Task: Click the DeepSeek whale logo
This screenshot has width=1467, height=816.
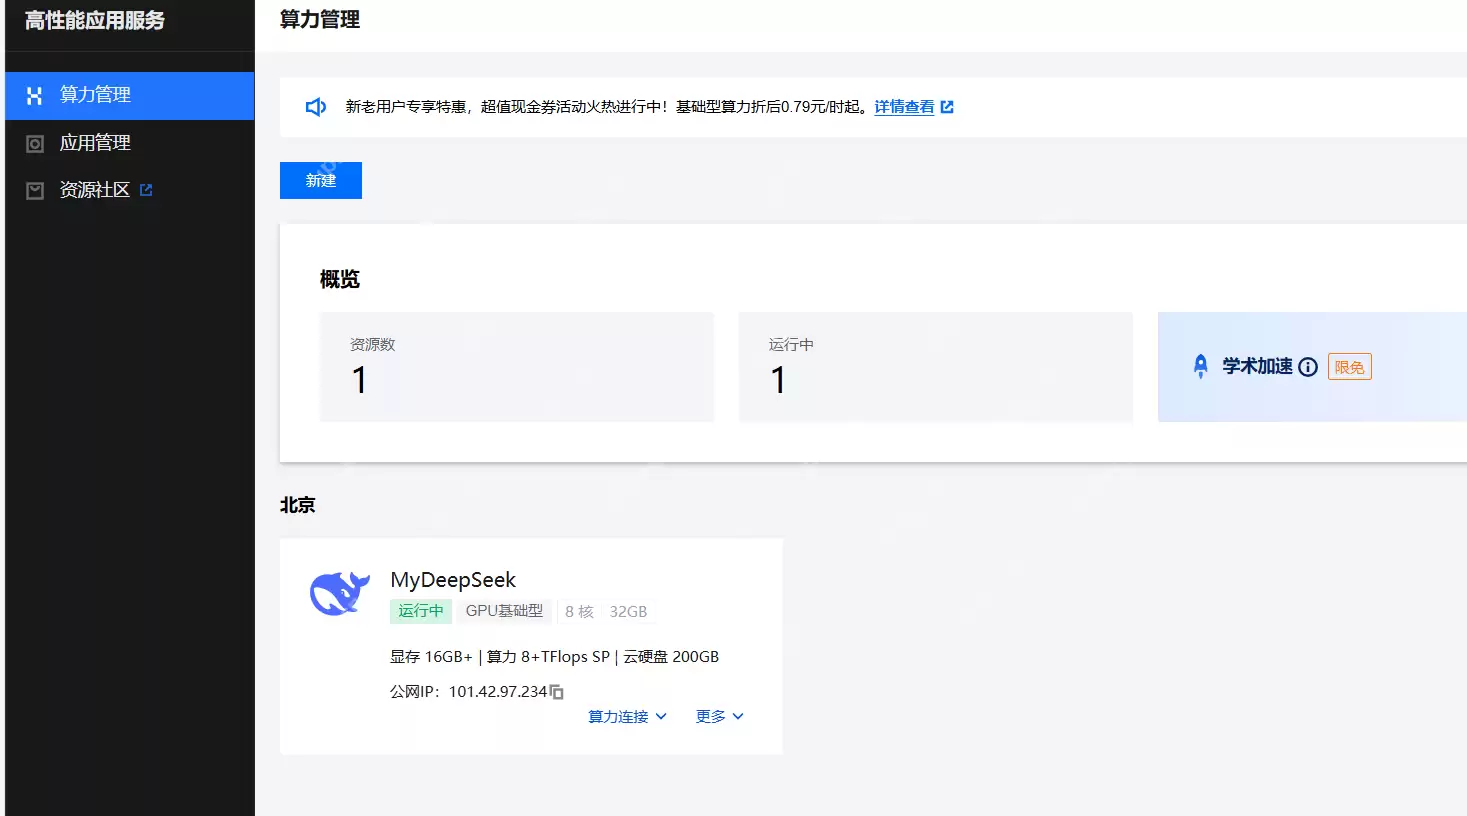Action: [x=340, y=592]
